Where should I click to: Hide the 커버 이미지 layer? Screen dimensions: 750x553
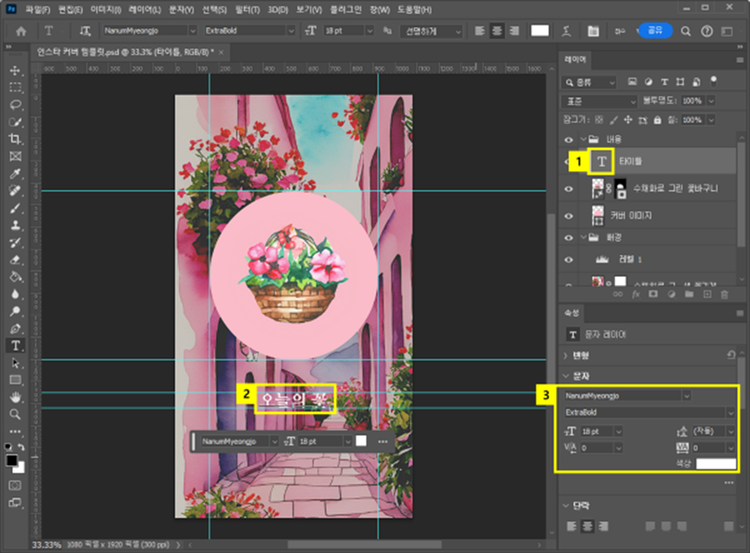[x=568, y=214]
